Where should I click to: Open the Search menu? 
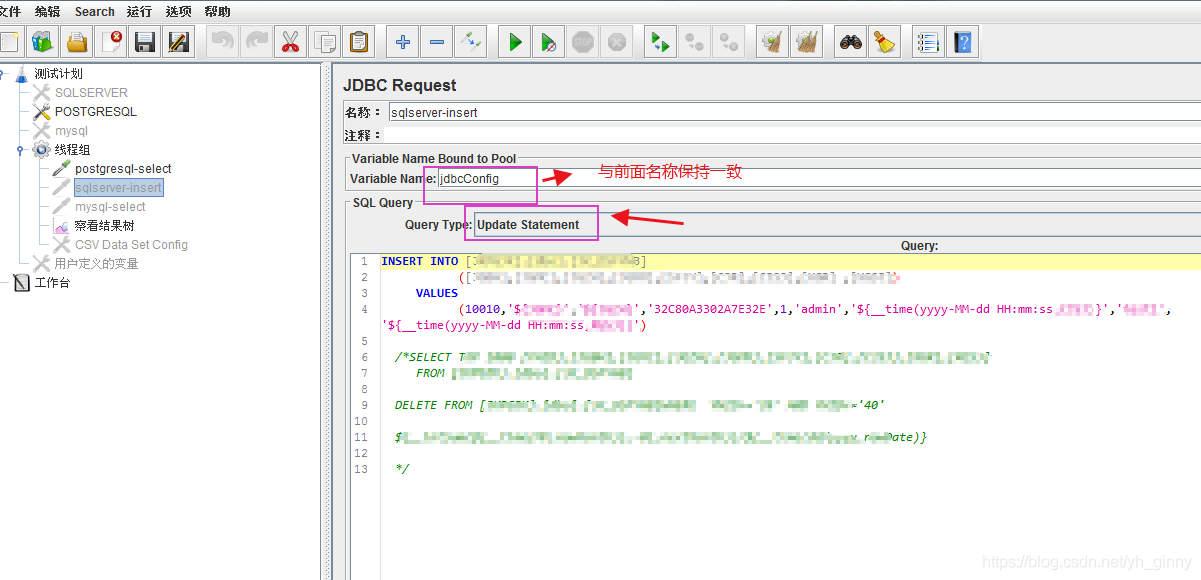coord(95,11)
